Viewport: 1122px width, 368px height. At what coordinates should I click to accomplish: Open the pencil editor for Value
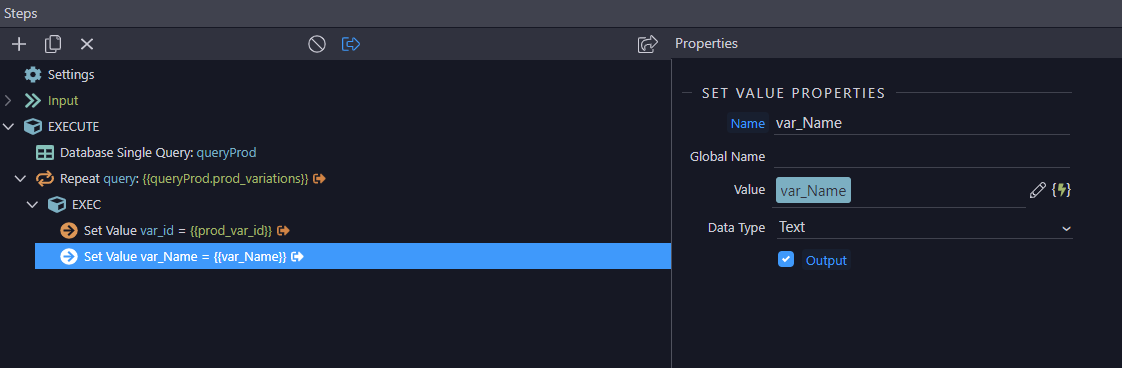point(1038,190)
